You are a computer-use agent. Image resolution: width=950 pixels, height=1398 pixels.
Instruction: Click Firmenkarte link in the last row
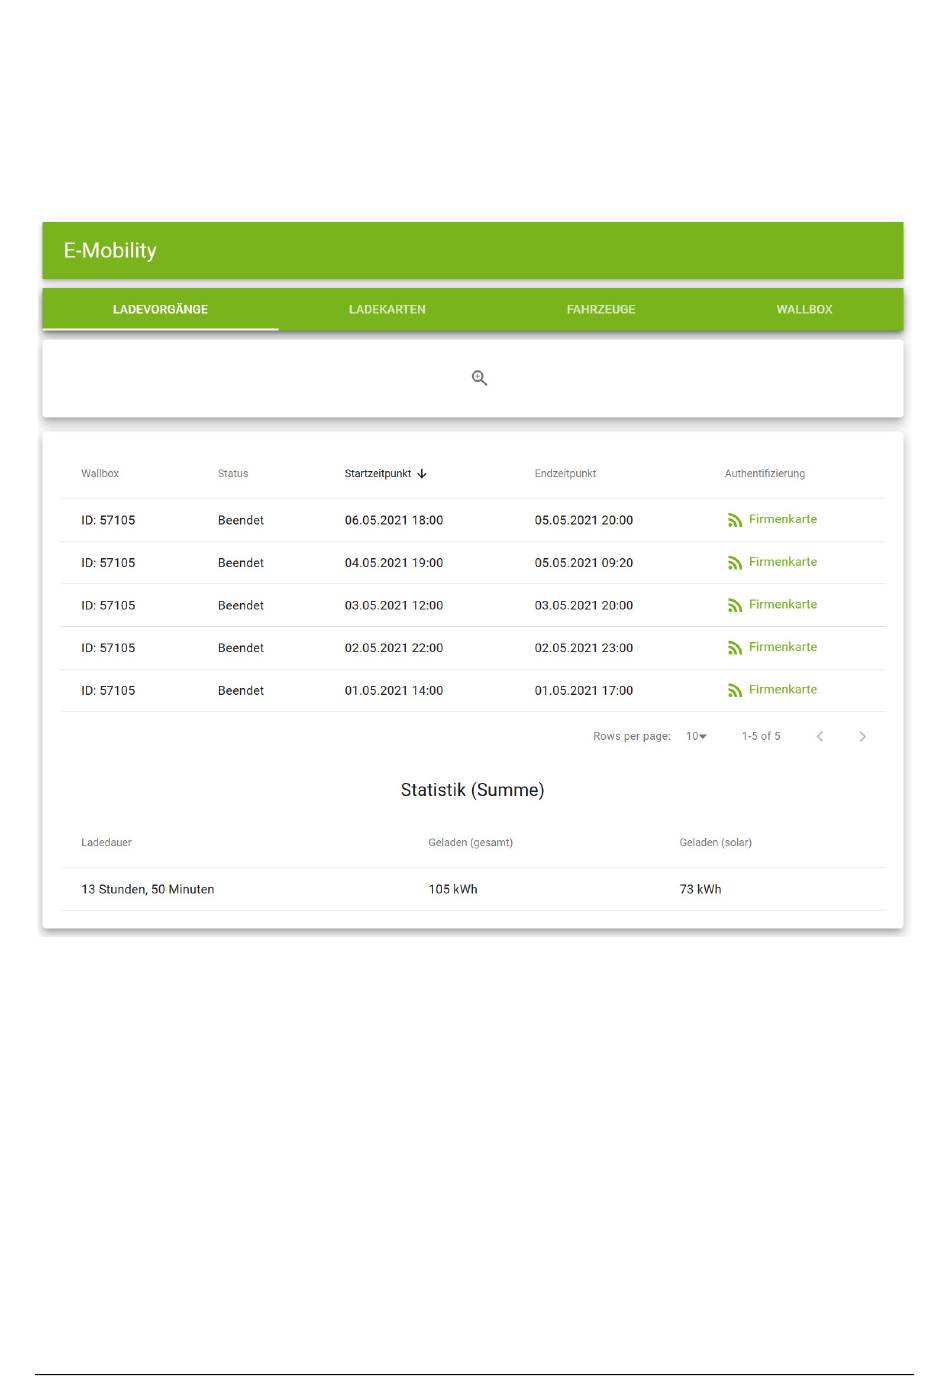pyautogui.click(x=783, y=690)
